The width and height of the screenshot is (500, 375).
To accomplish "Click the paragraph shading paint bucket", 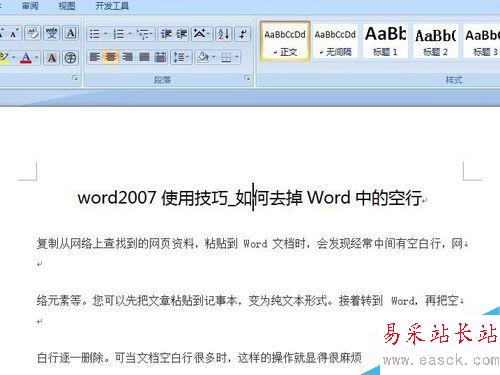I will [x=202, y=57].
